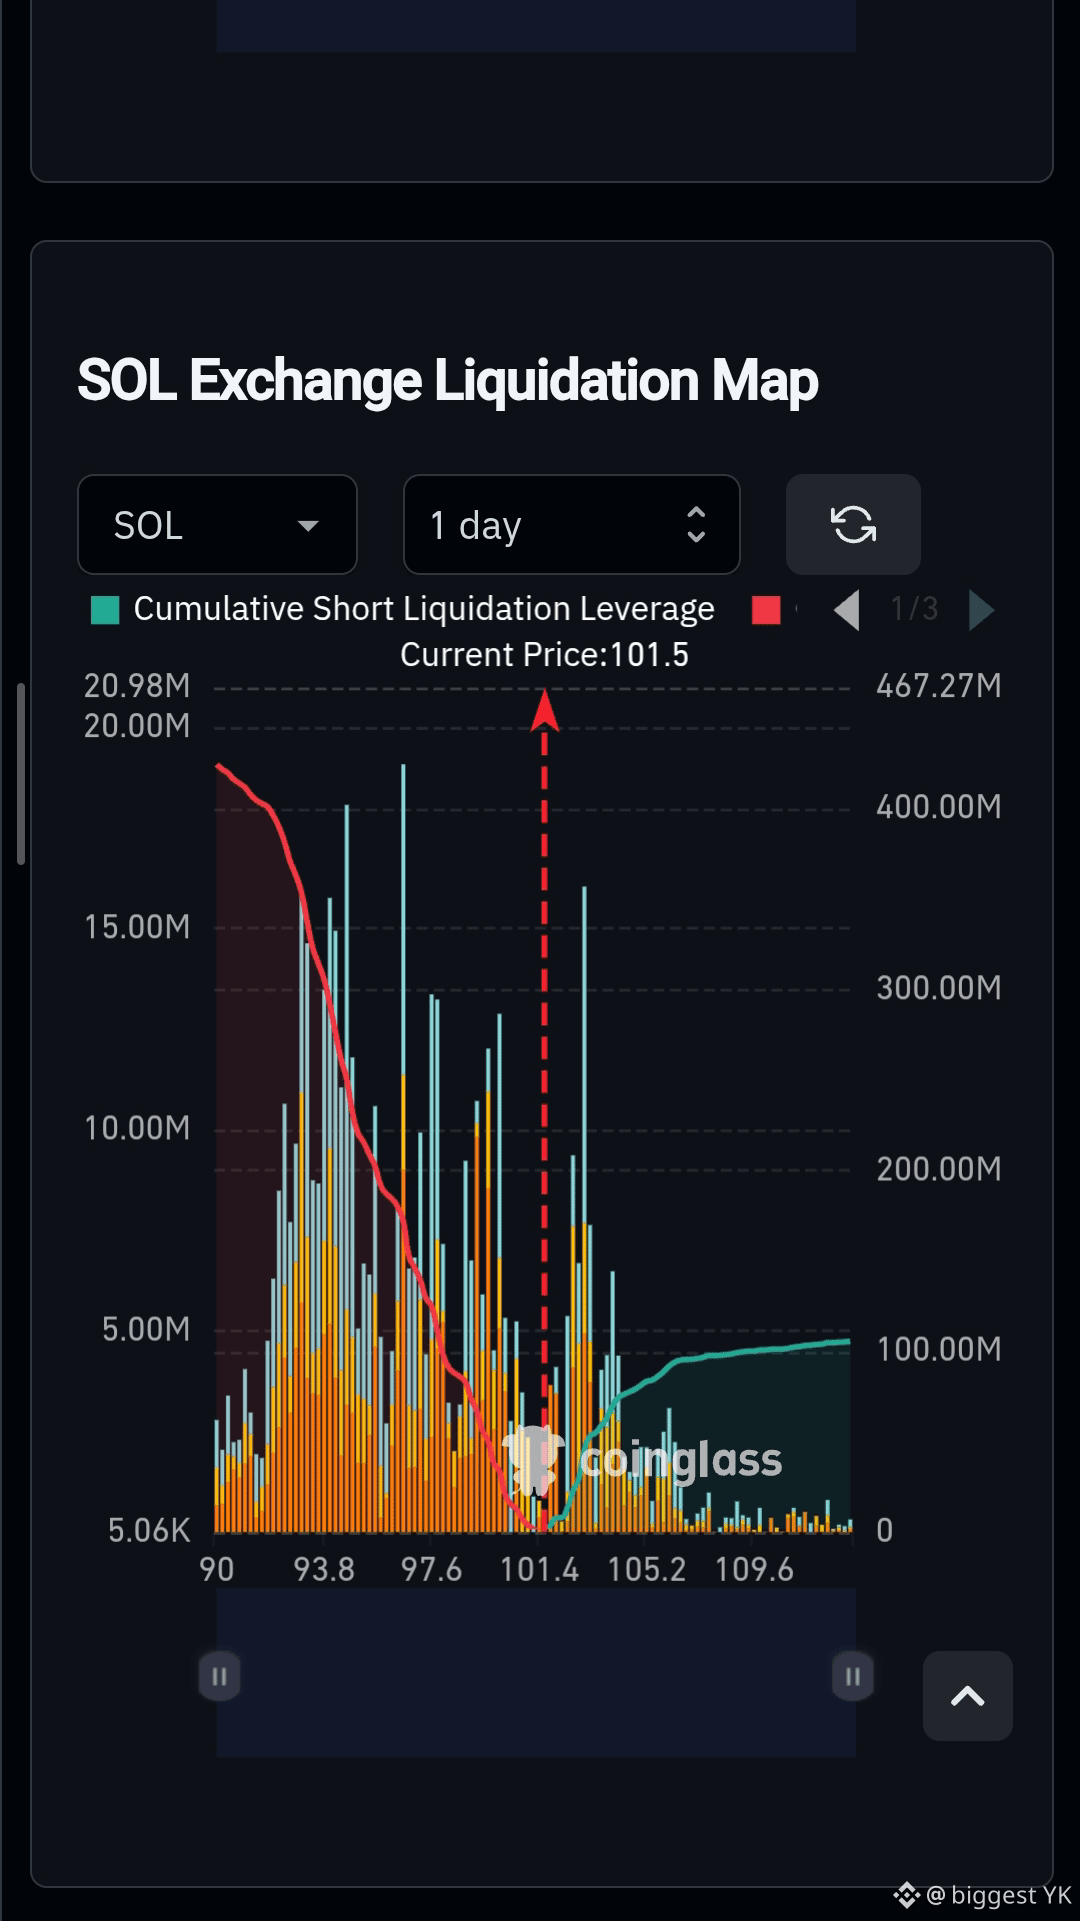1080x1921 pixels.
Task: Click the 400.00M right axis value
Action: [x=939, y=807]
